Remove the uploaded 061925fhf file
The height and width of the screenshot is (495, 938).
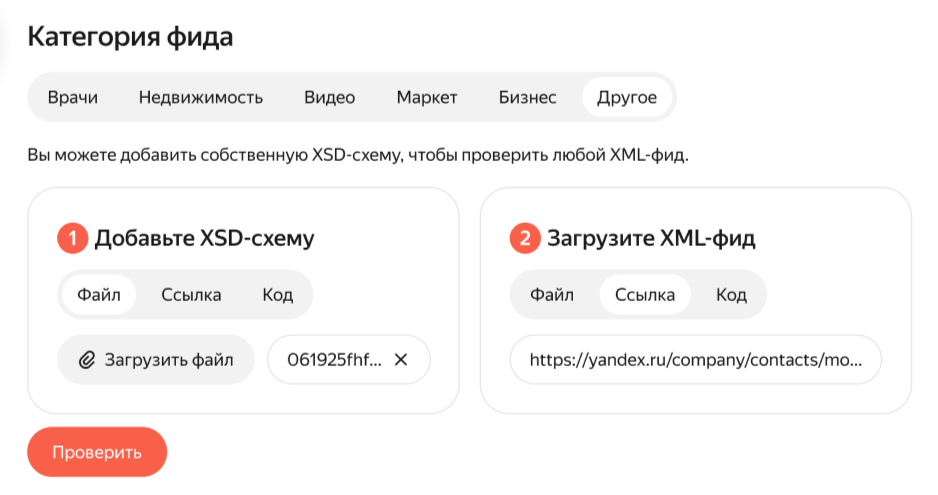[401, 360]
